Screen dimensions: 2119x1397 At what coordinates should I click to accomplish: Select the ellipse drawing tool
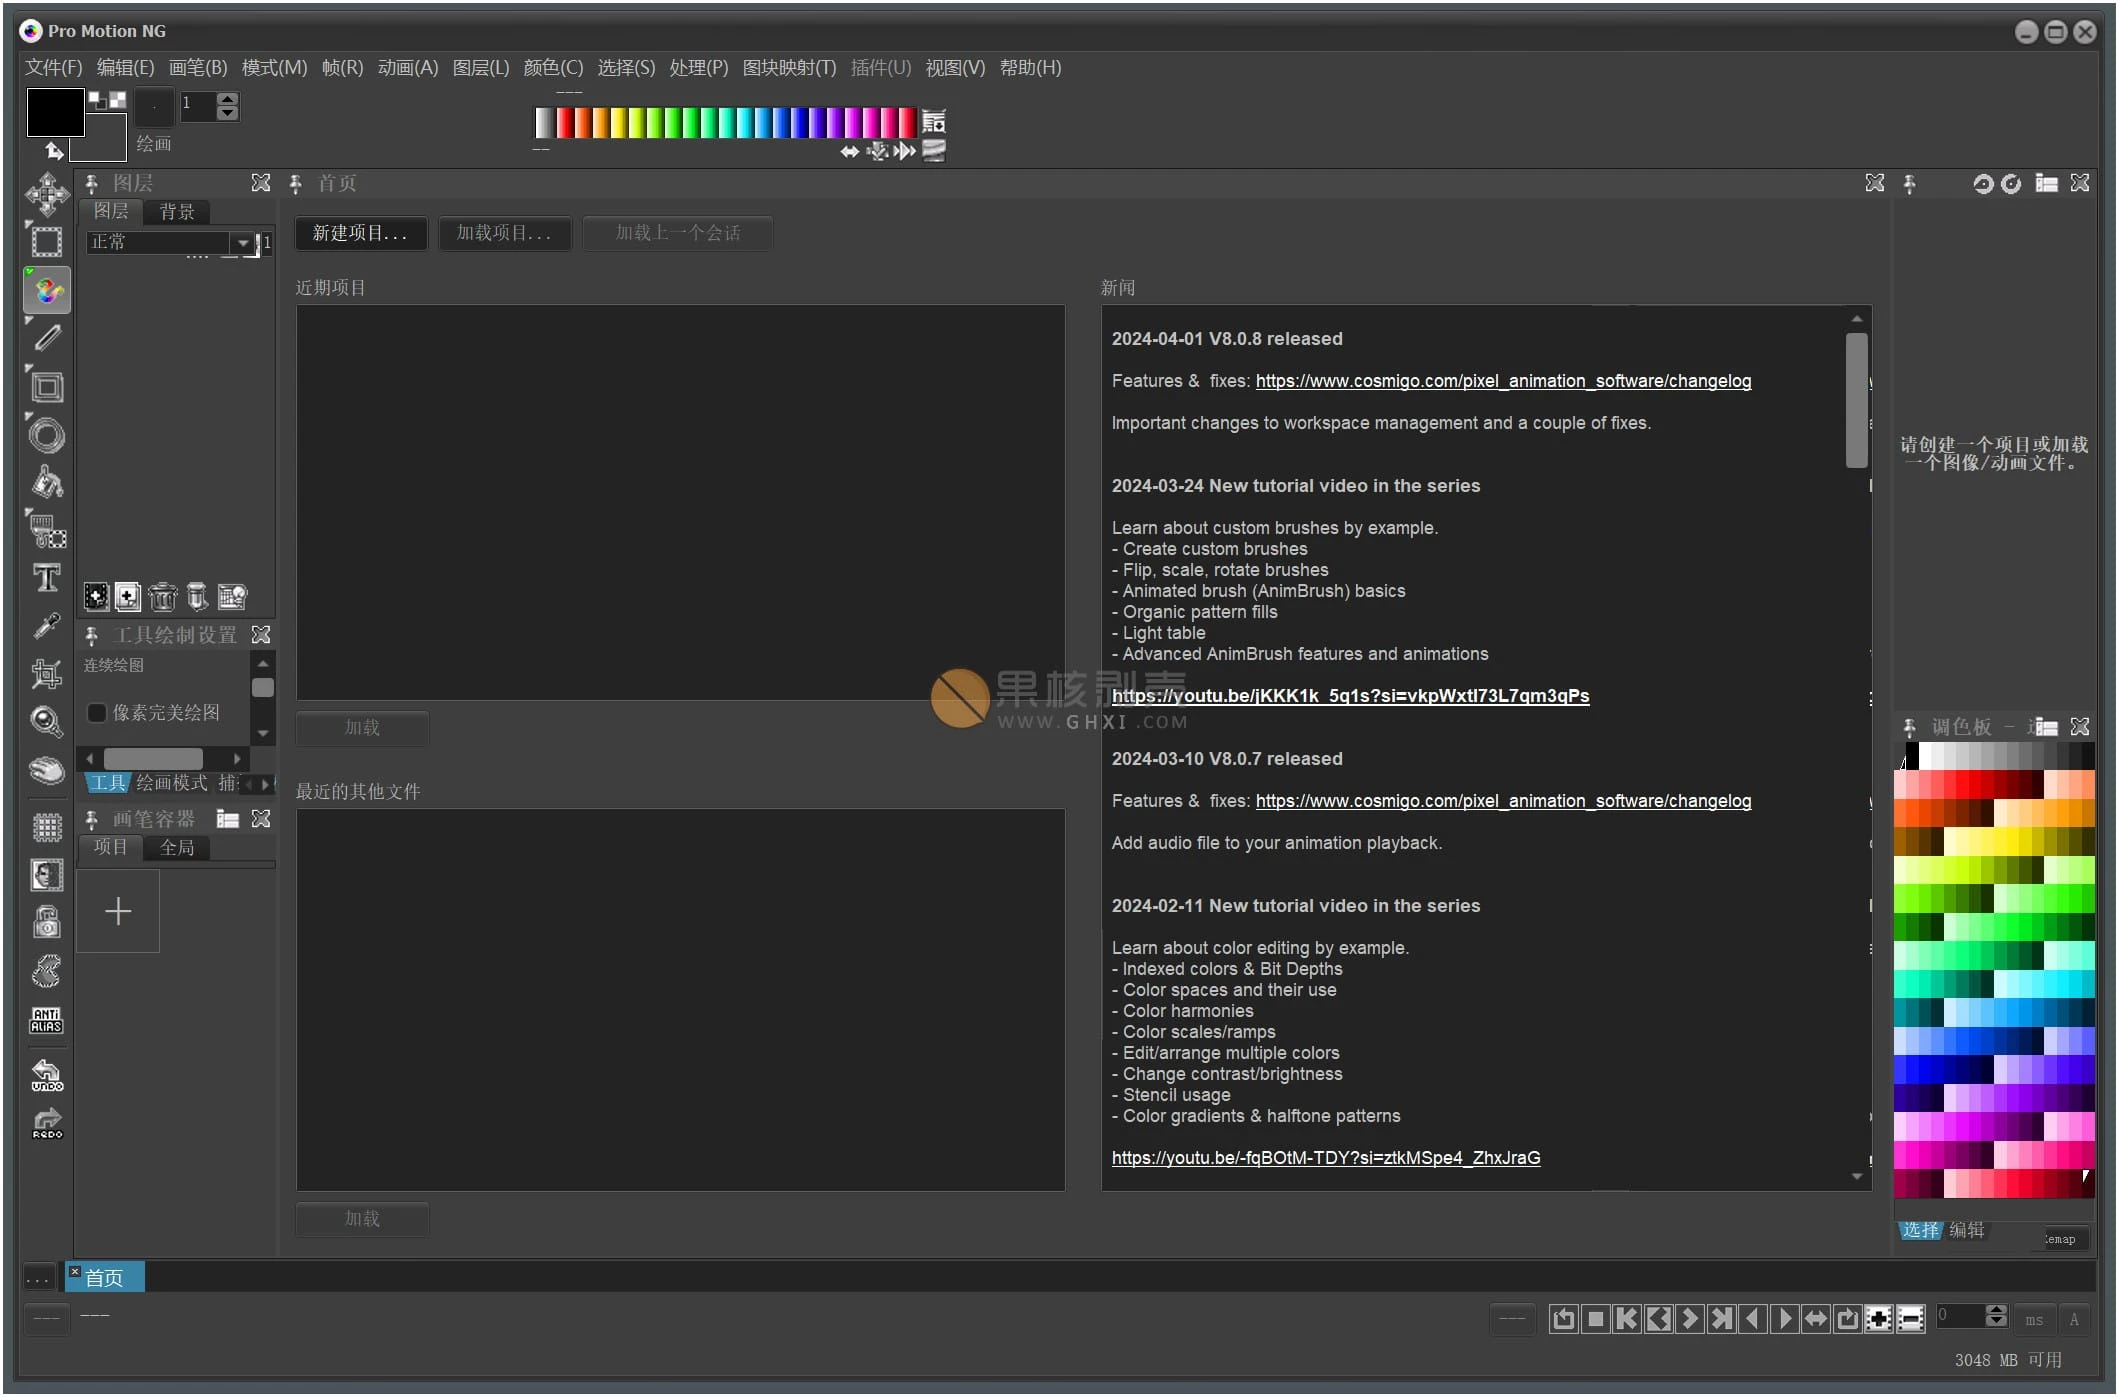(47, 435)
